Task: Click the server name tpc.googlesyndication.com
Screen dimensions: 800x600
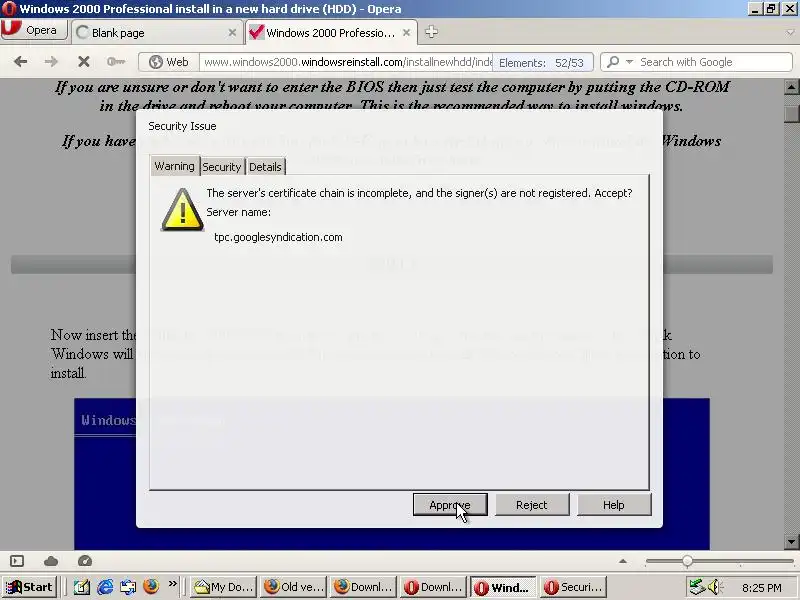Action: [278, 237]
